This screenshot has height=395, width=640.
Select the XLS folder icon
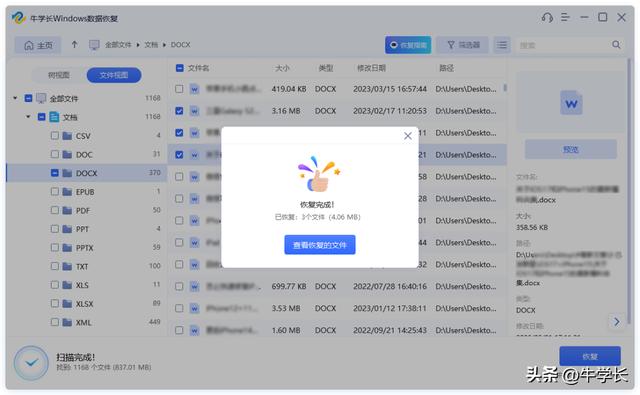click(x=67, y=285)
